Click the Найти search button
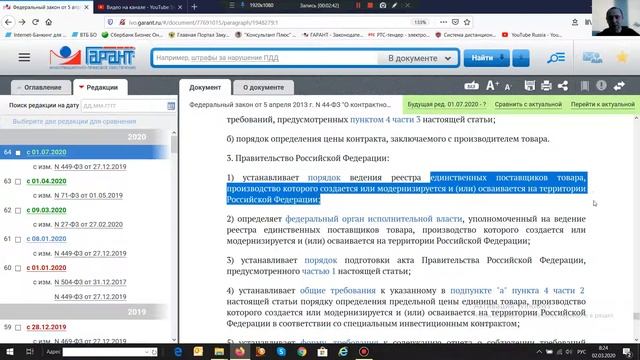The width and height of the screenshot is (640, 360). click(487, 58)
